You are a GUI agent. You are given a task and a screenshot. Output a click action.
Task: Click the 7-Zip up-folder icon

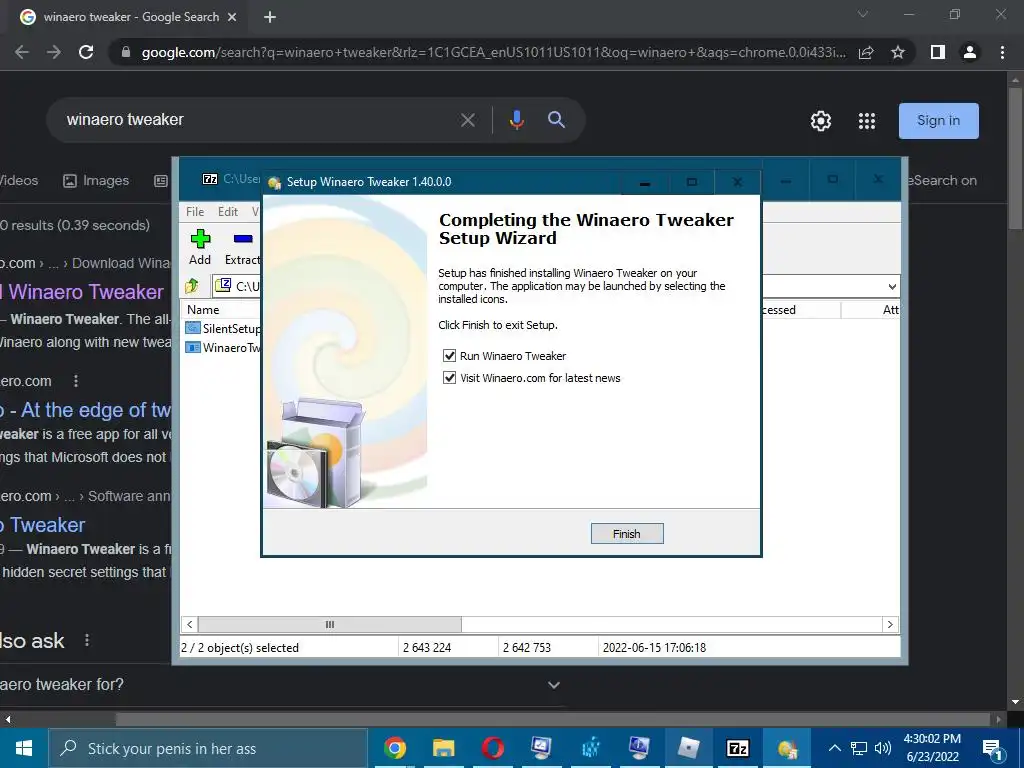[x=192, y=286]
